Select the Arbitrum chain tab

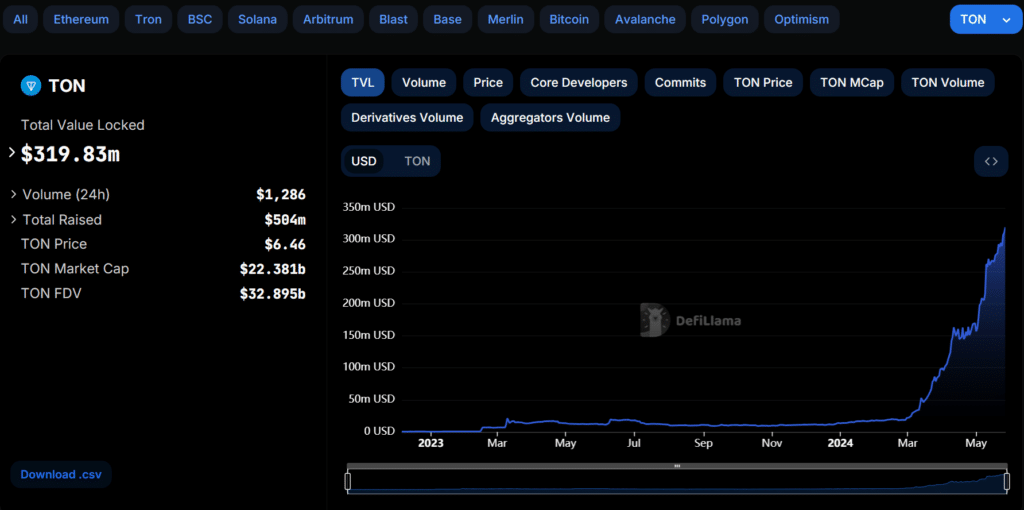click(x=328, y=20)
